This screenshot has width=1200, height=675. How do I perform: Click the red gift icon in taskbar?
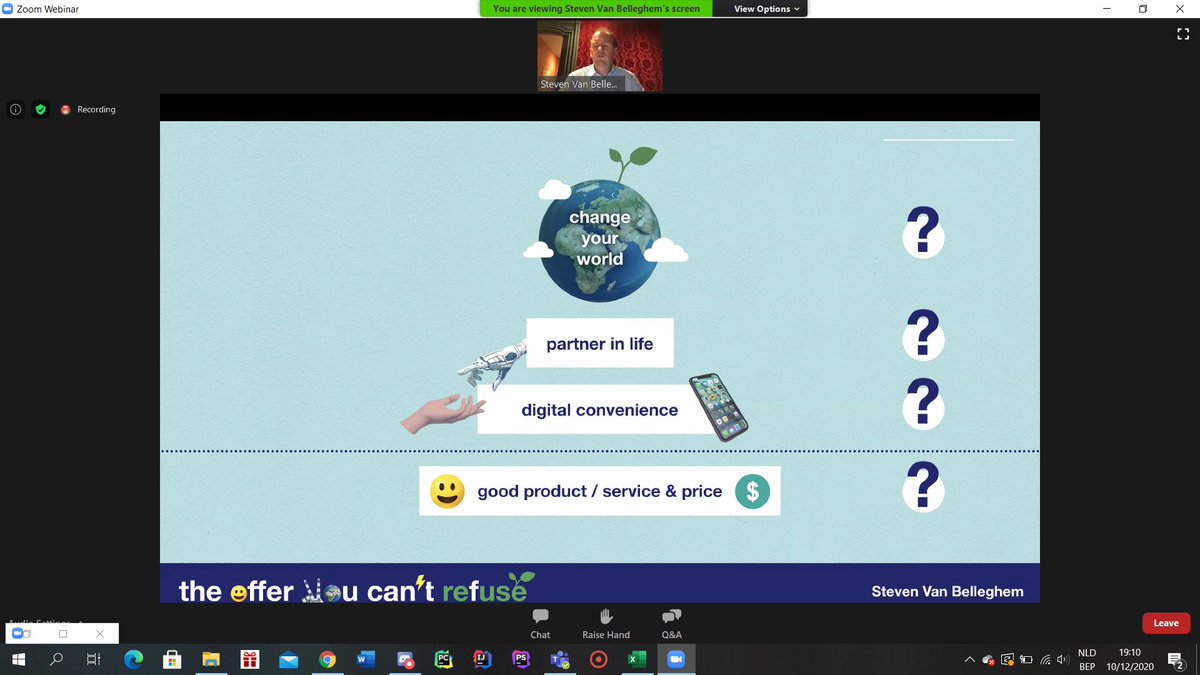pos(249,659)
